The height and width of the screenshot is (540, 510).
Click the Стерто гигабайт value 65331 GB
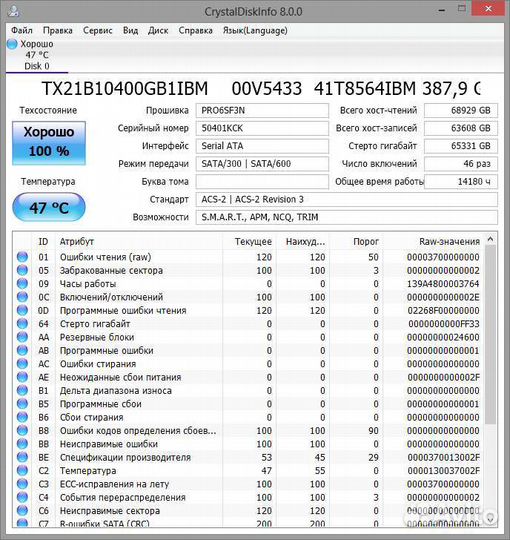(x=461, y=146)
